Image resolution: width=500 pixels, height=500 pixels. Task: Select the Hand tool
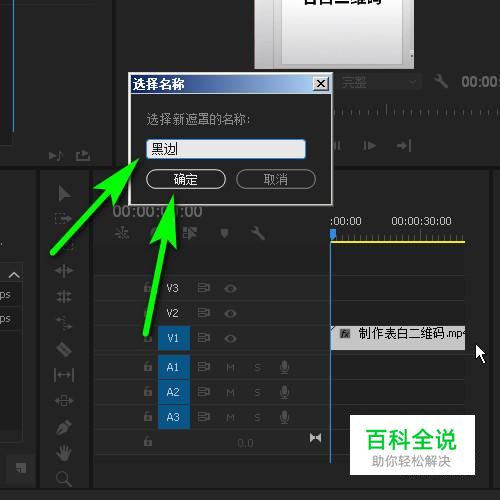coord(64,453)
